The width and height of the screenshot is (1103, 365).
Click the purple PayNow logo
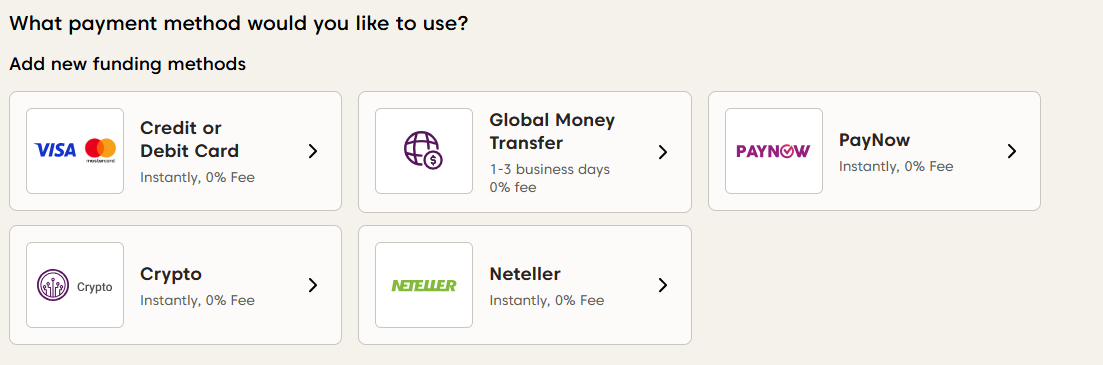click(773, 151)
